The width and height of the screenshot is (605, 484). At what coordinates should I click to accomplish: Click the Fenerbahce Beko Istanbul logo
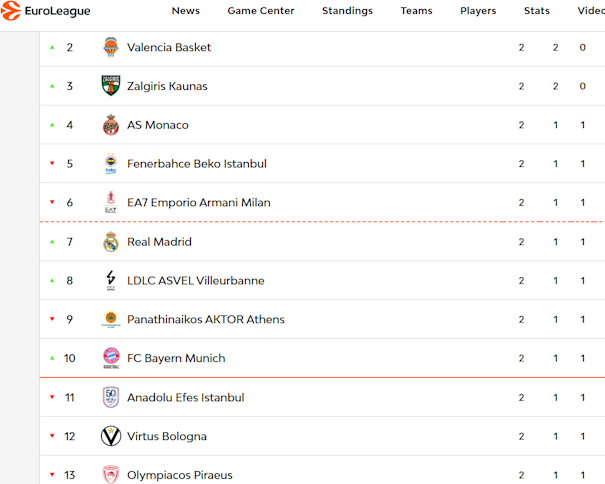(x=111, y=164)
